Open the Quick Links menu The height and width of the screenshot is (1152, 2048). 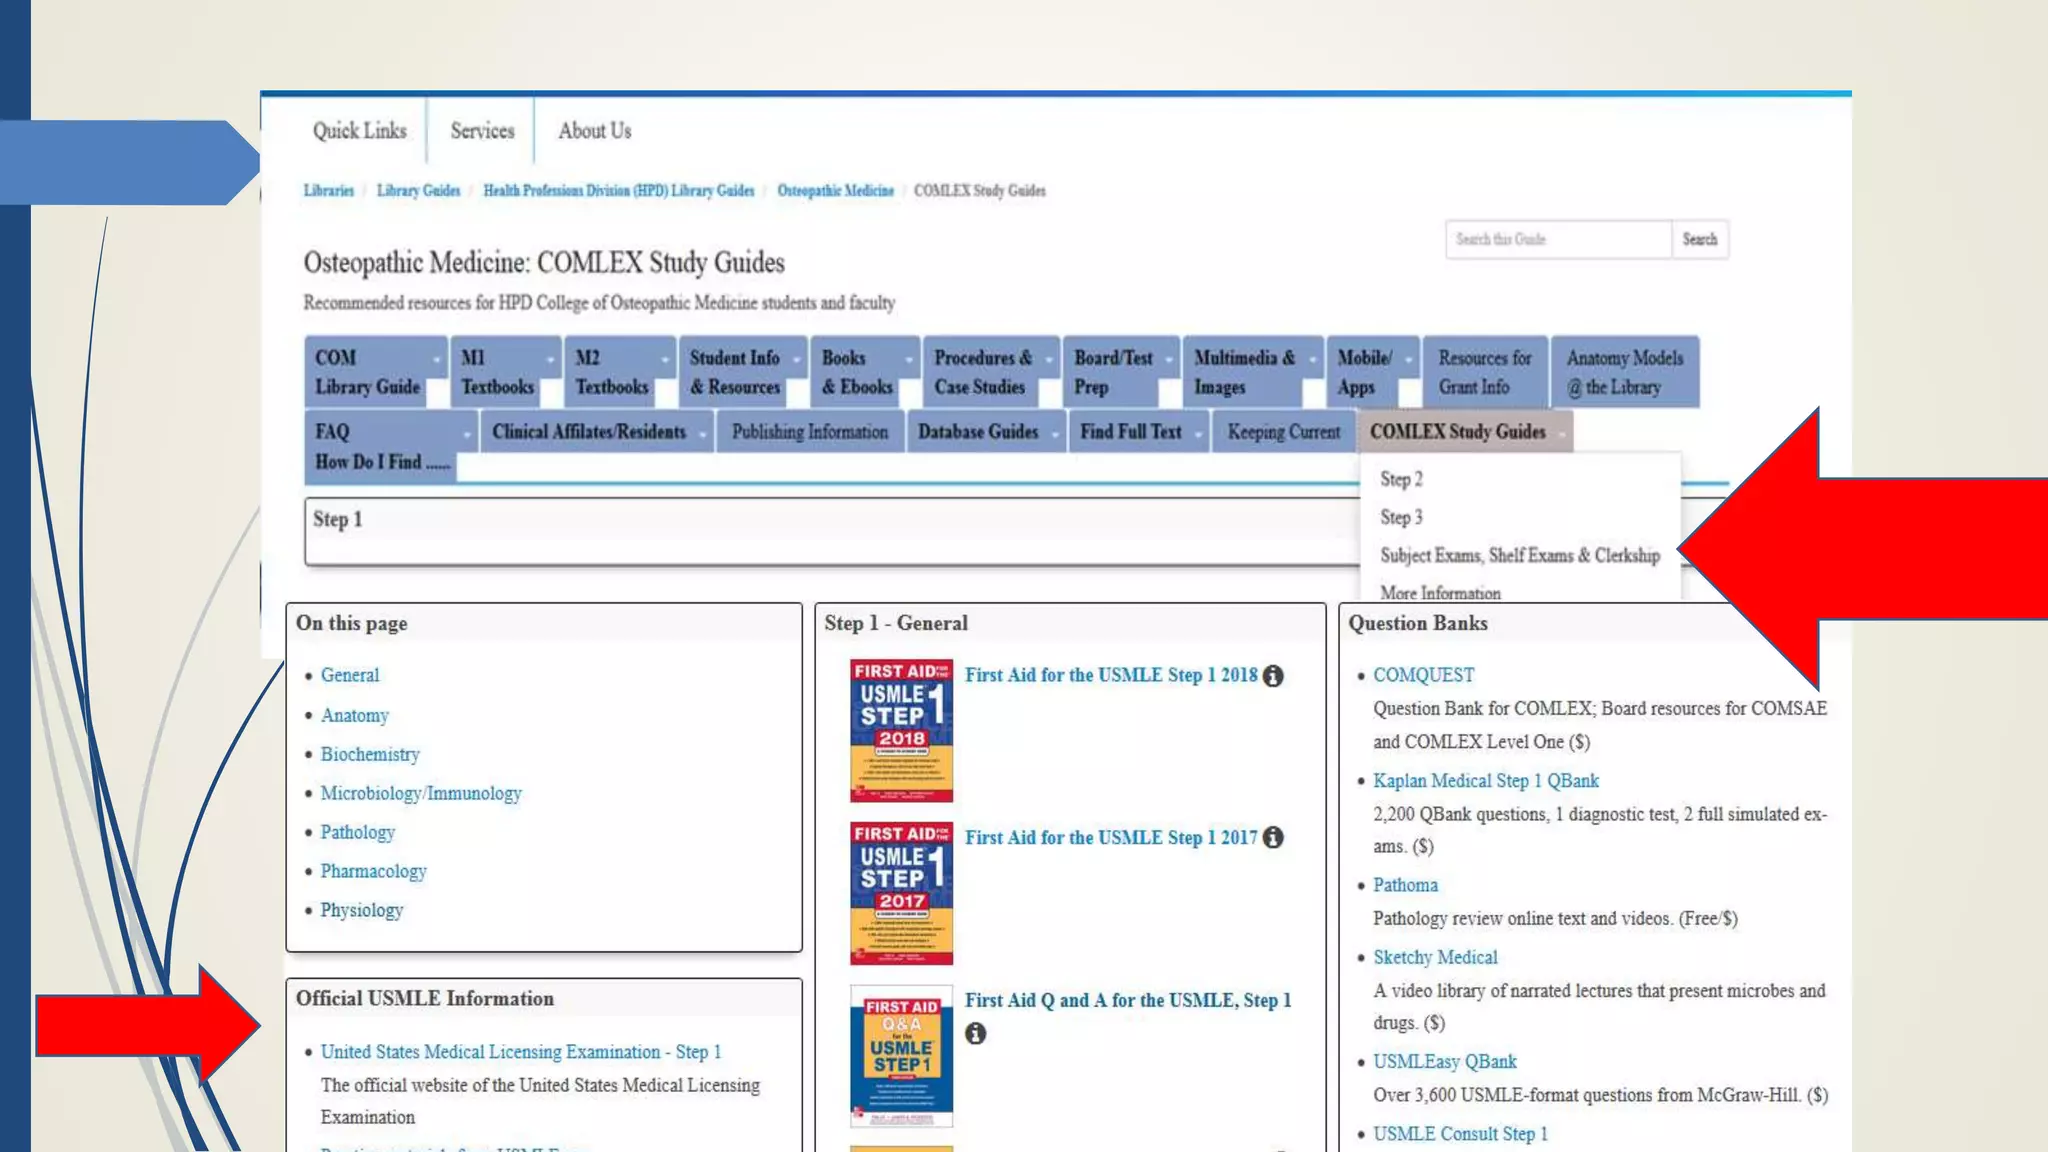tap(360, 131)
